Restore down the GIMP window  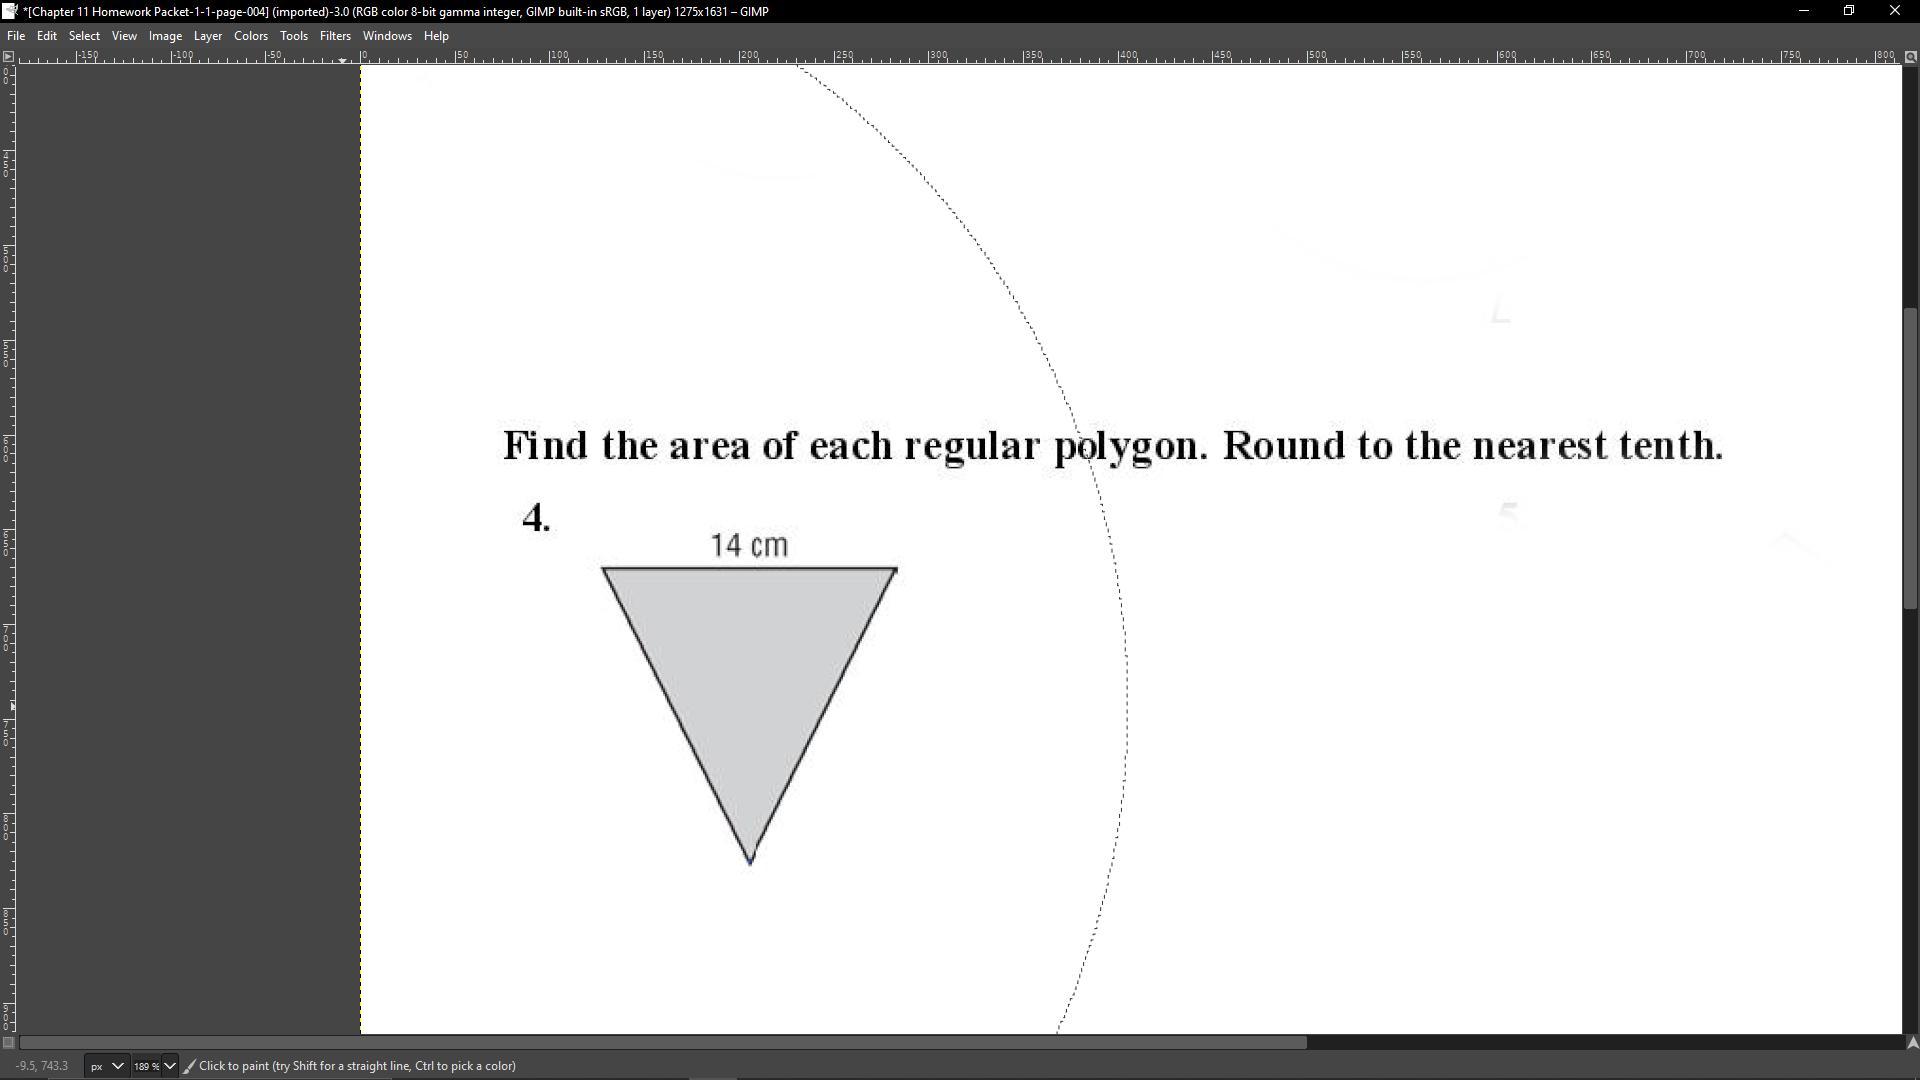pyautogui.click(x=1848, y=11)
